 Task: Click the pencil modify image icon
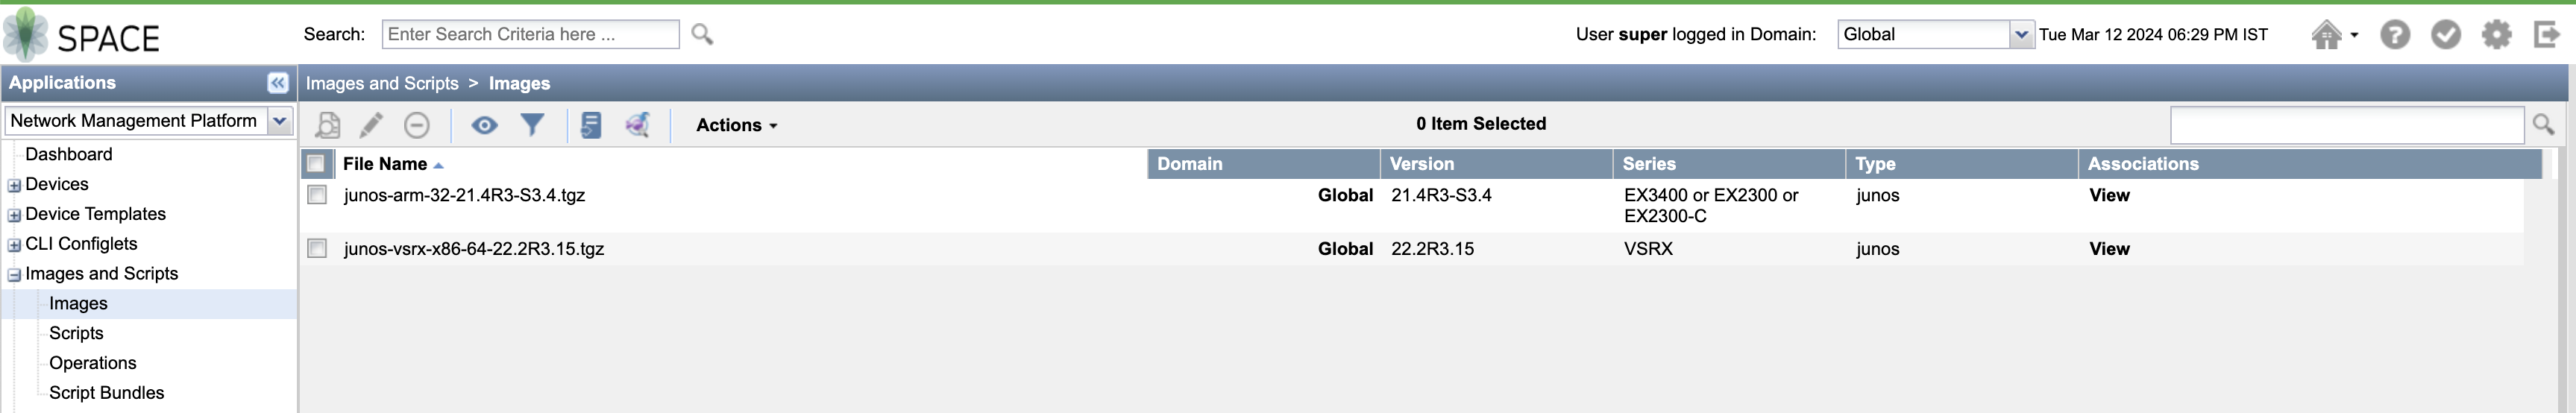pyautogui.click(x=371, y=125)
